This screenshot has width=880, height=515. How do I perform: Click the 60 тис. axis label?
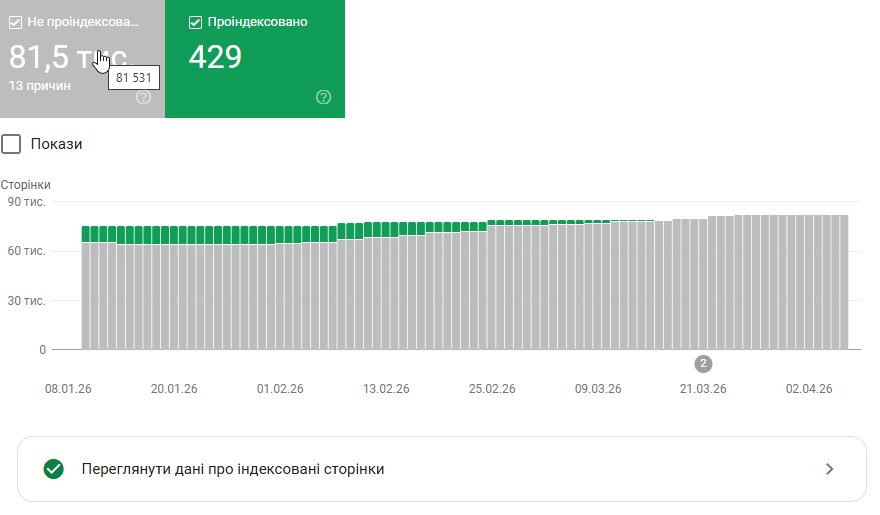point(26,251)
